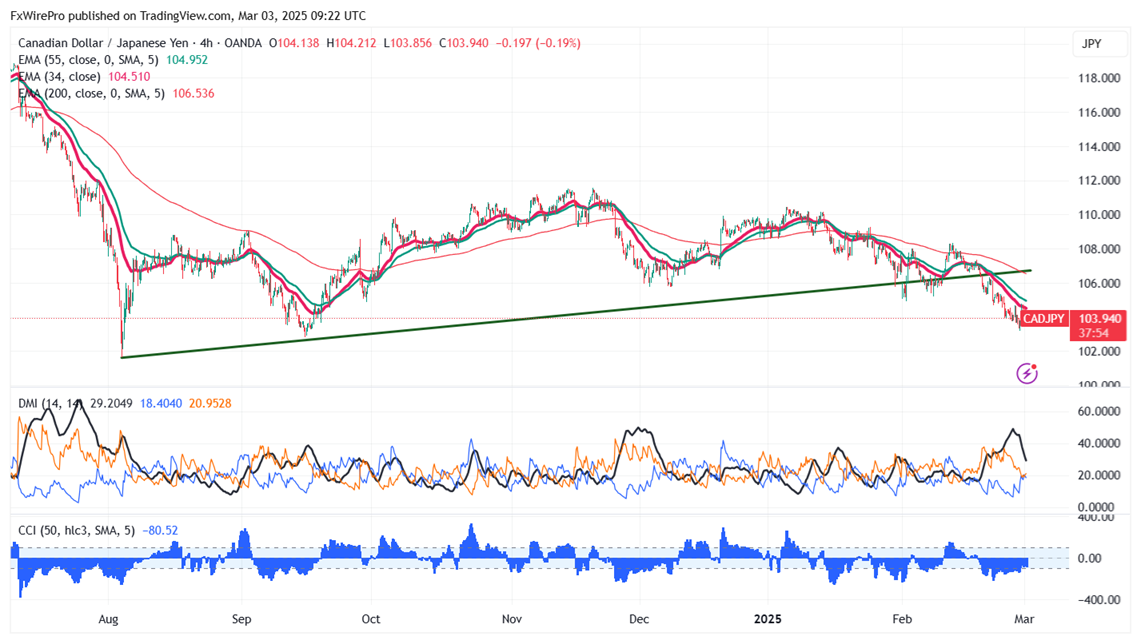Click the 118.000 price axis label
The image size is (1135, 634).
pyautogui.click(x=1100, y=78)
